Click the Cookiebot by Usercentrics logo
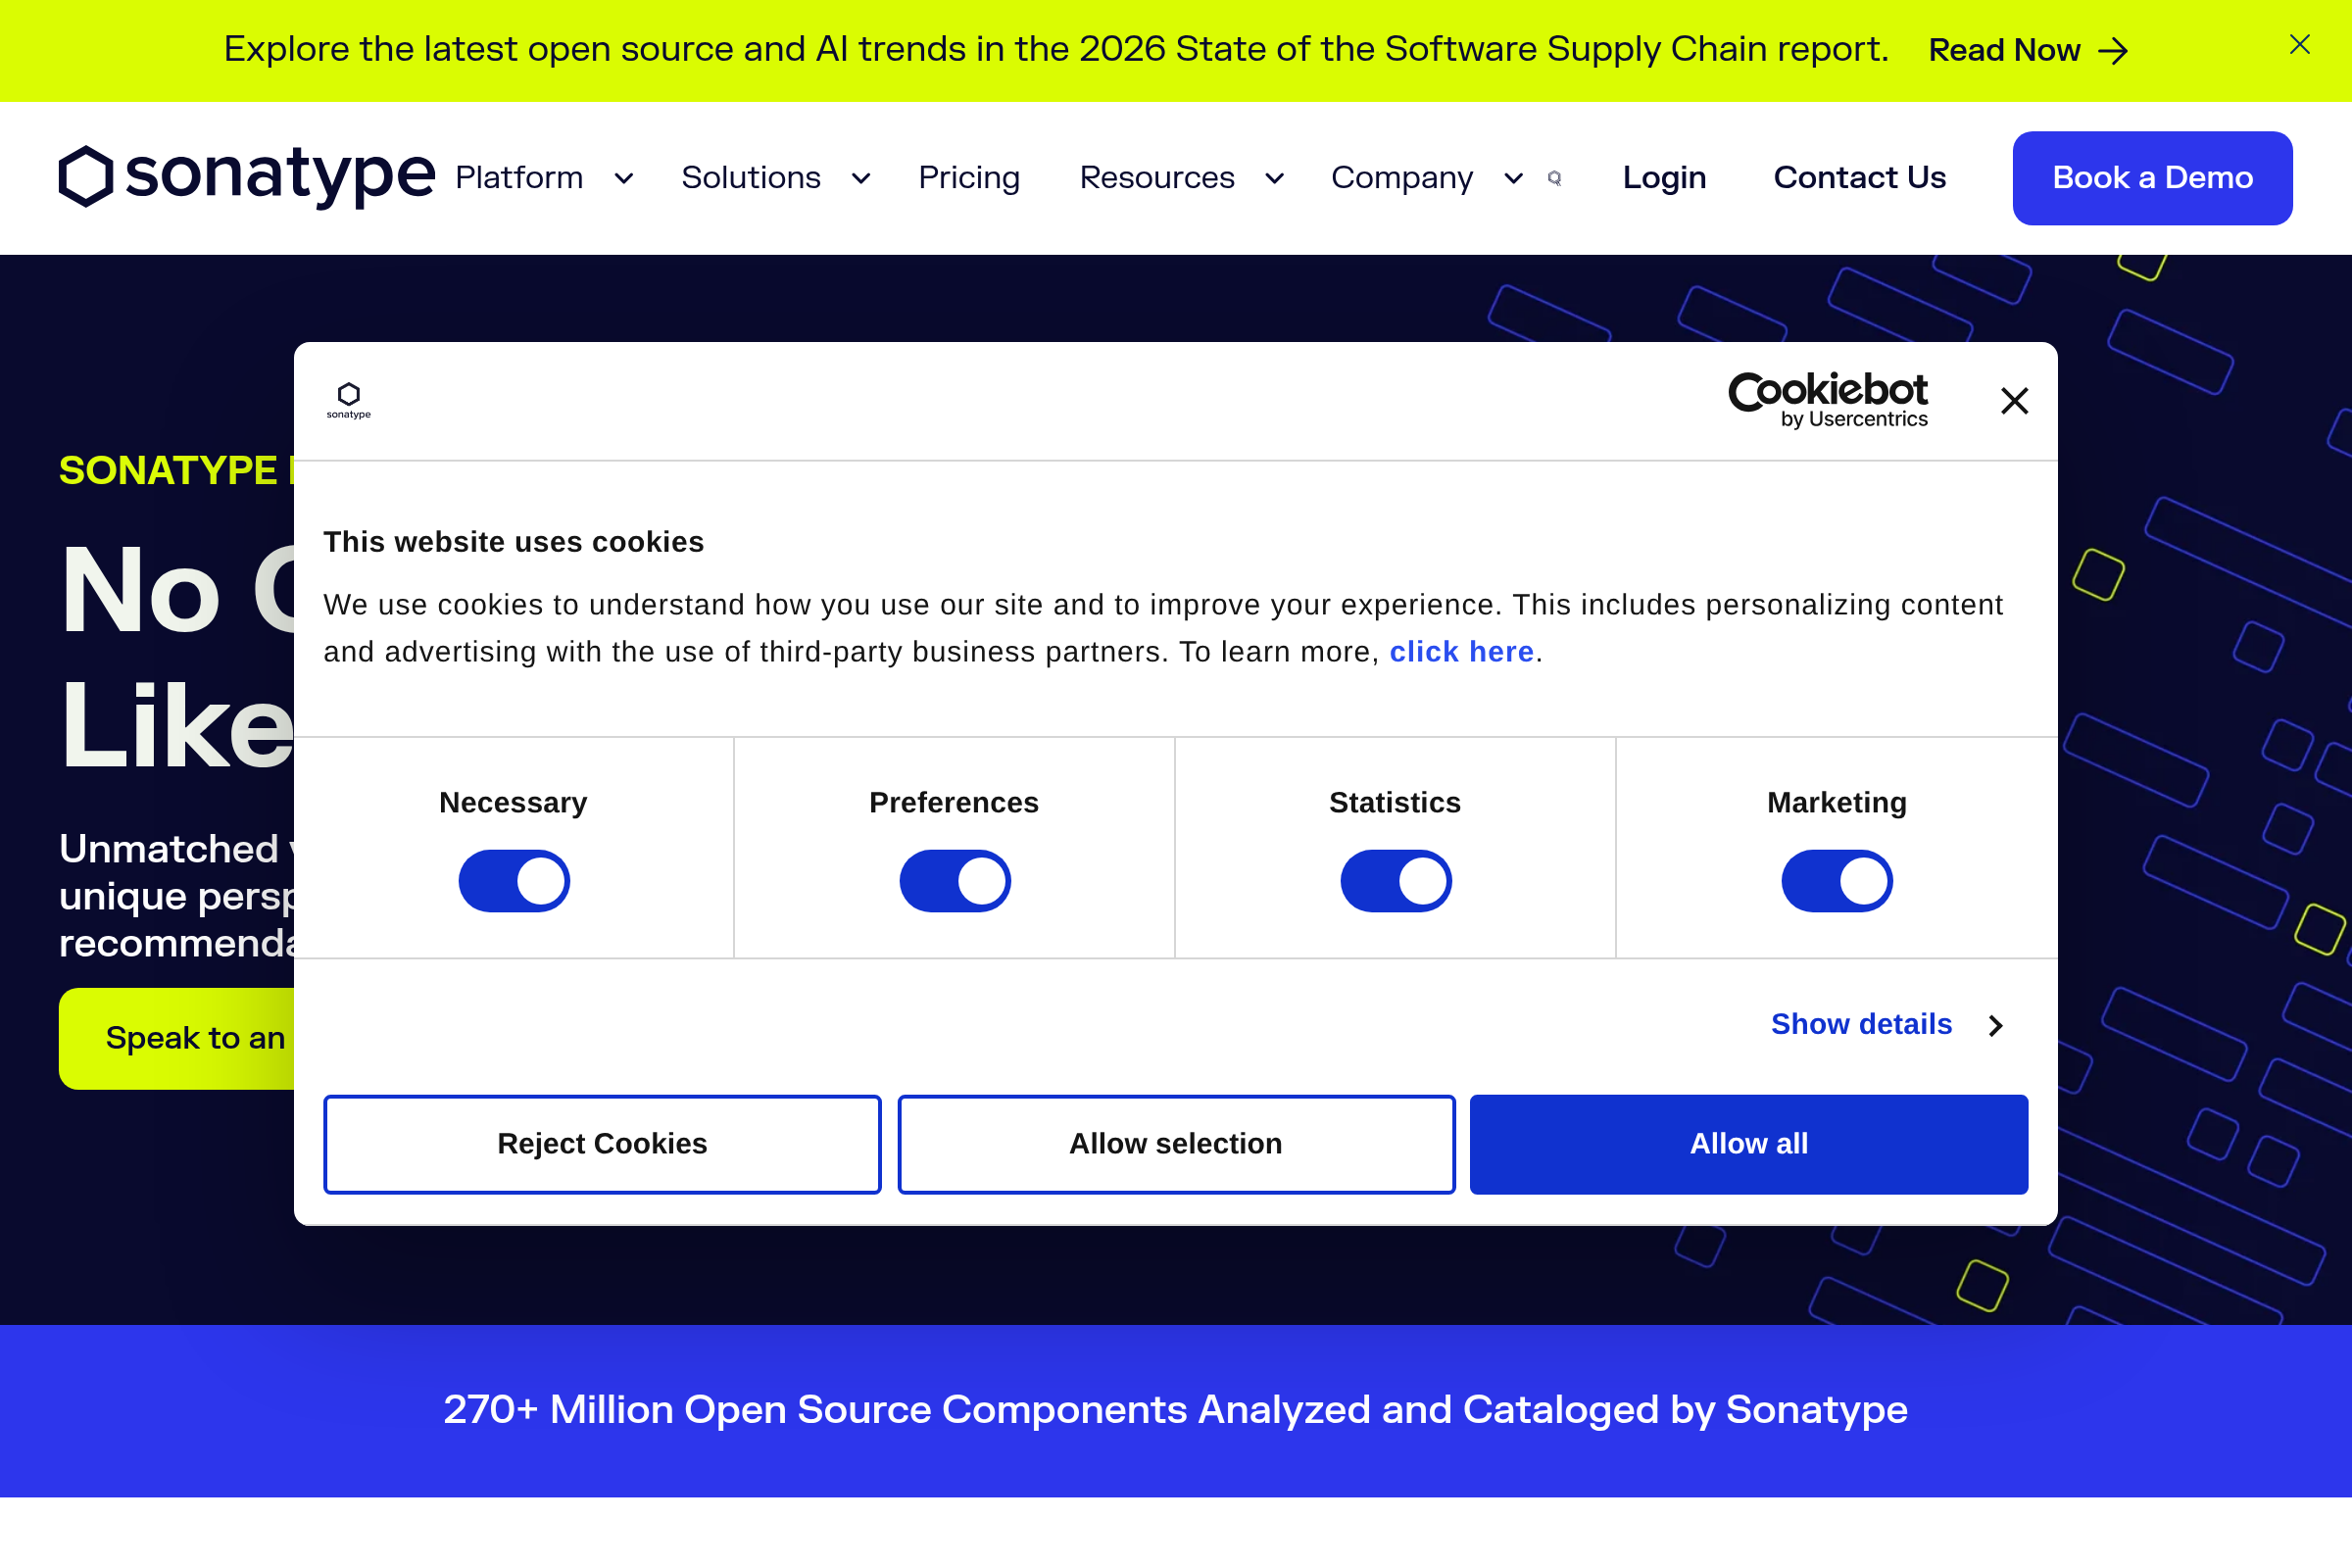 pos(1828,399)
